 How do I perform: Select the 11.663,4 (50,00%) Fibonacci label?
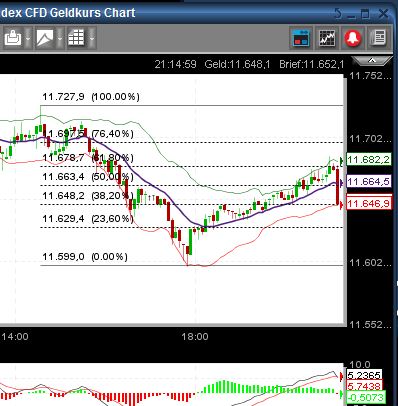88,176
